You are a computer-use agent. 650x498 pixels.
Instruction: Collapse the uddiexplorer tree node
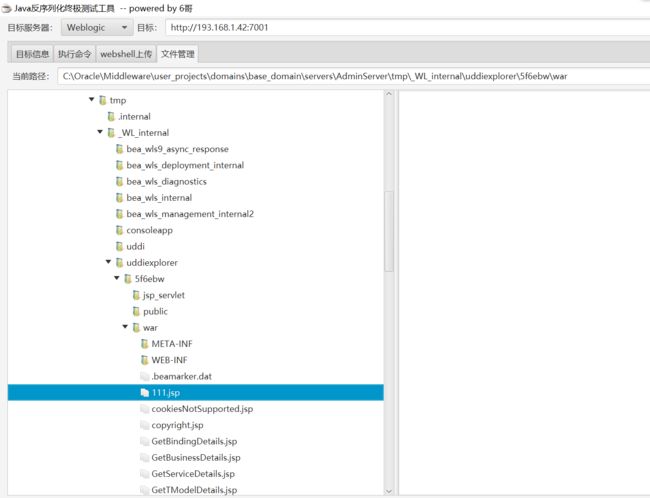108,261
